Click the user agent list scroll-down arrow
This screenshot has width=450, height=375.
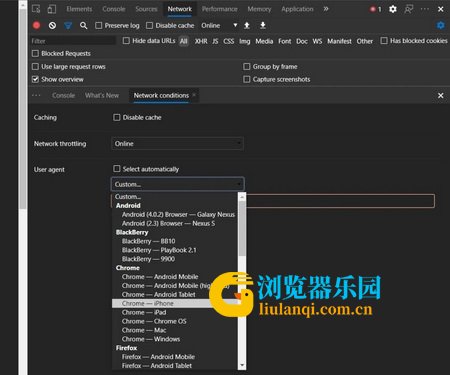(x=242, y=365)
